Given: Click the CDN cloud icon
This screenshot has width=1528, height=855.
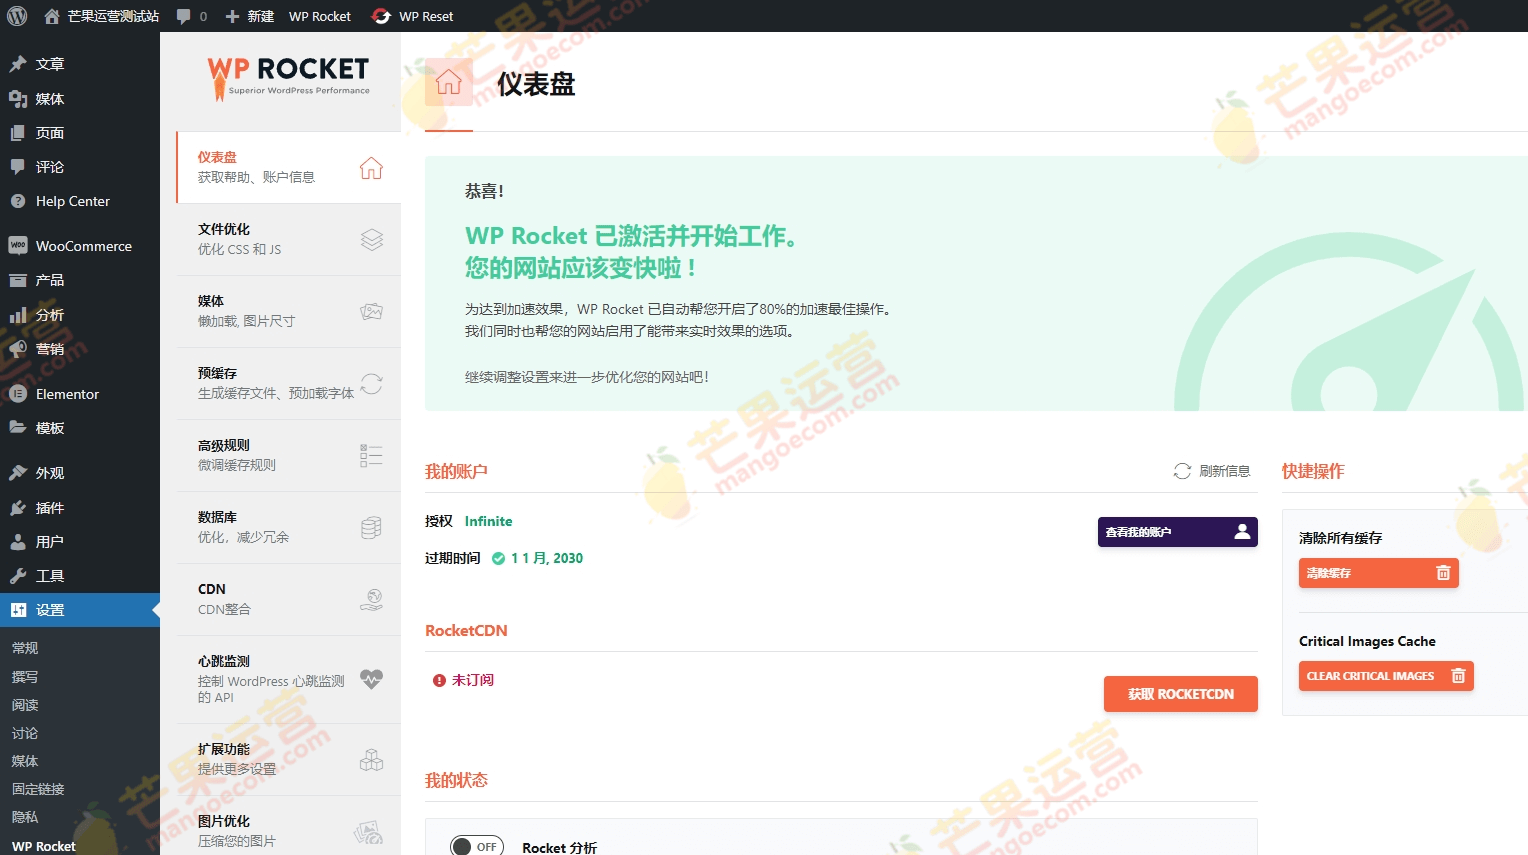Looking at the screenshot, I should [x=371, y=599].
